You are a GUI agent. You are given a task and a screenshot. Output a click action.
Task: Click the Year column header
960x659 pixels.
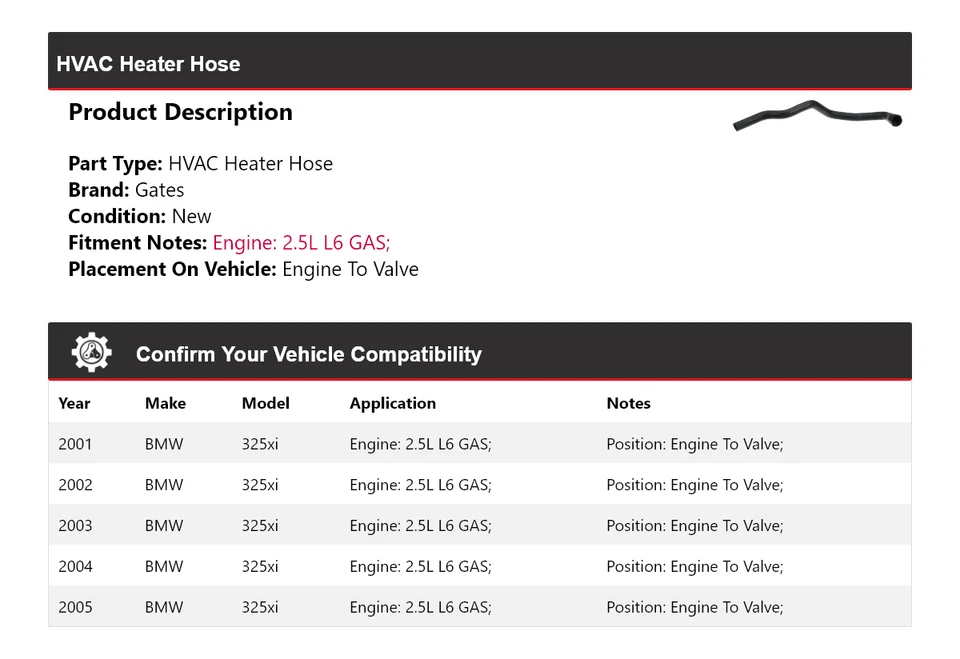(x=74, y=403)
